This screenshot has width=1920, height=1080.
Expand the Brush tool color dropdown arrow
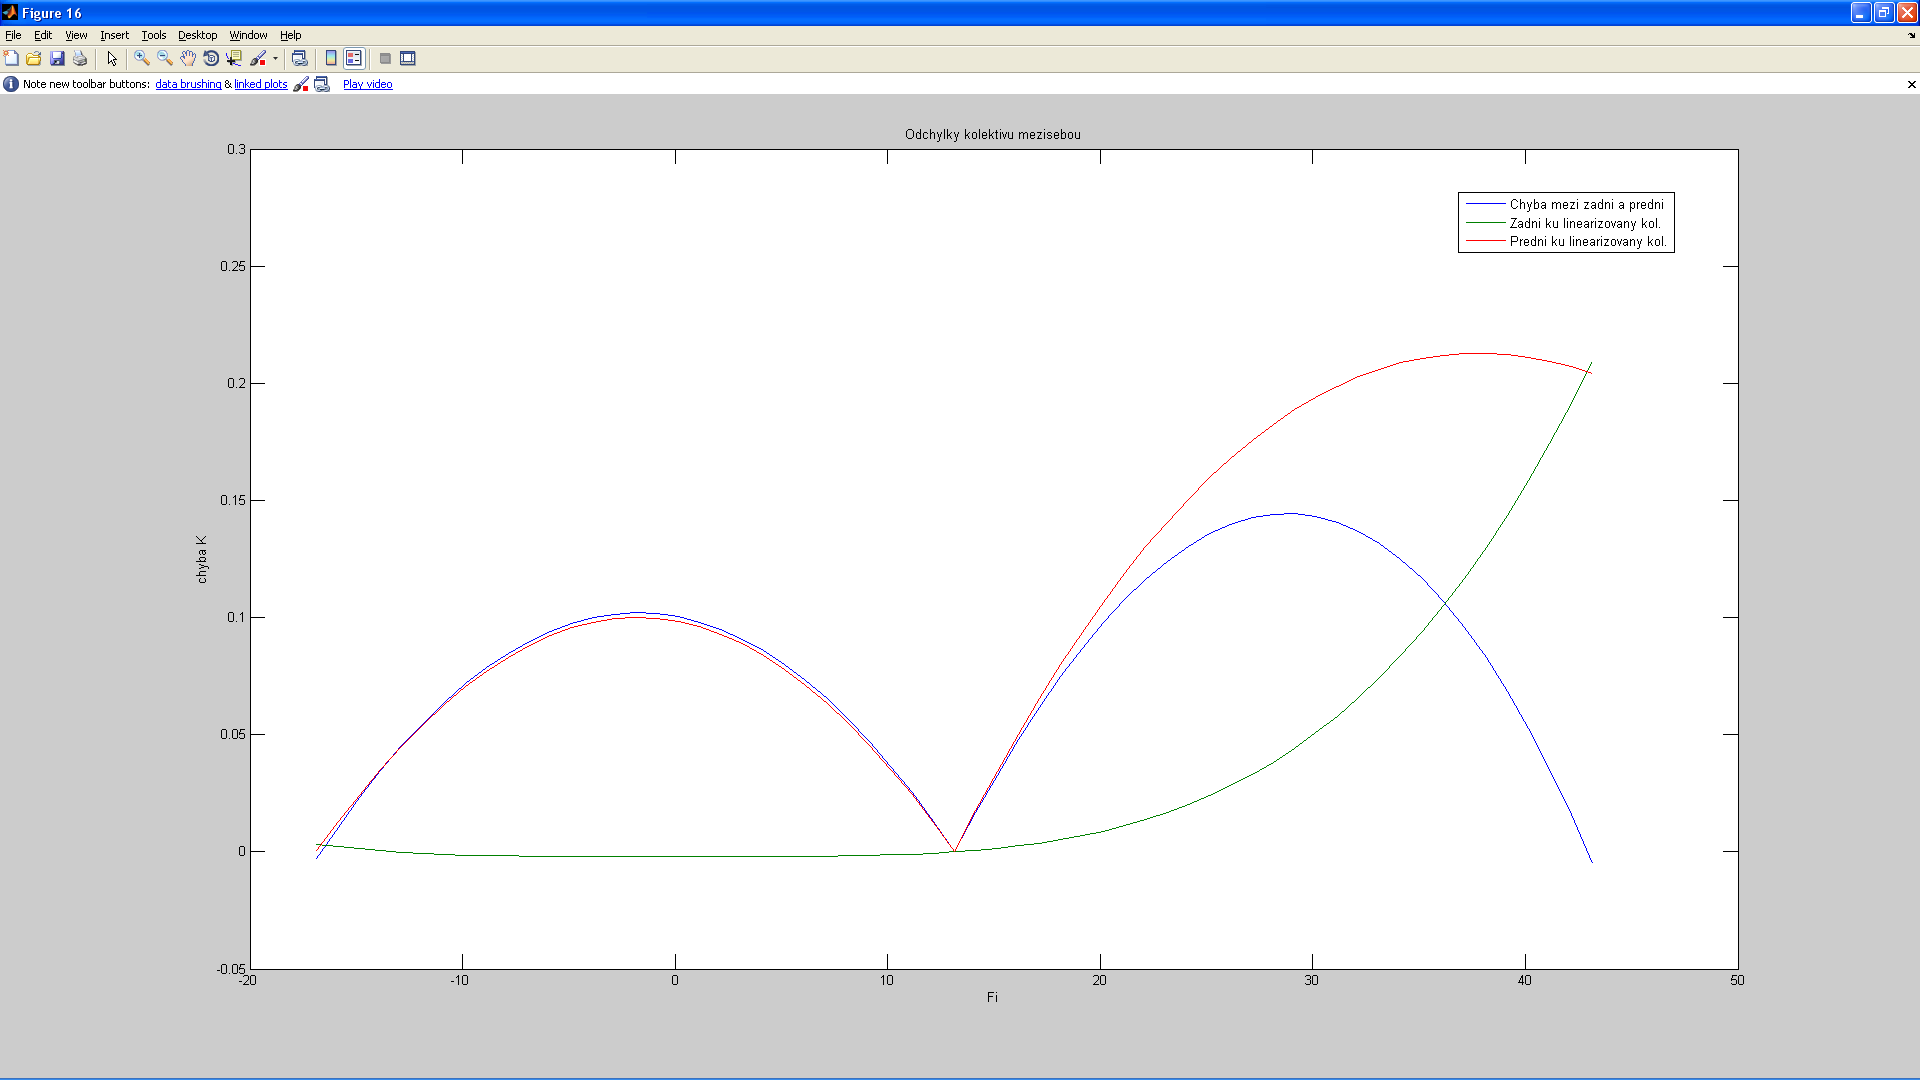pos(275,58)
